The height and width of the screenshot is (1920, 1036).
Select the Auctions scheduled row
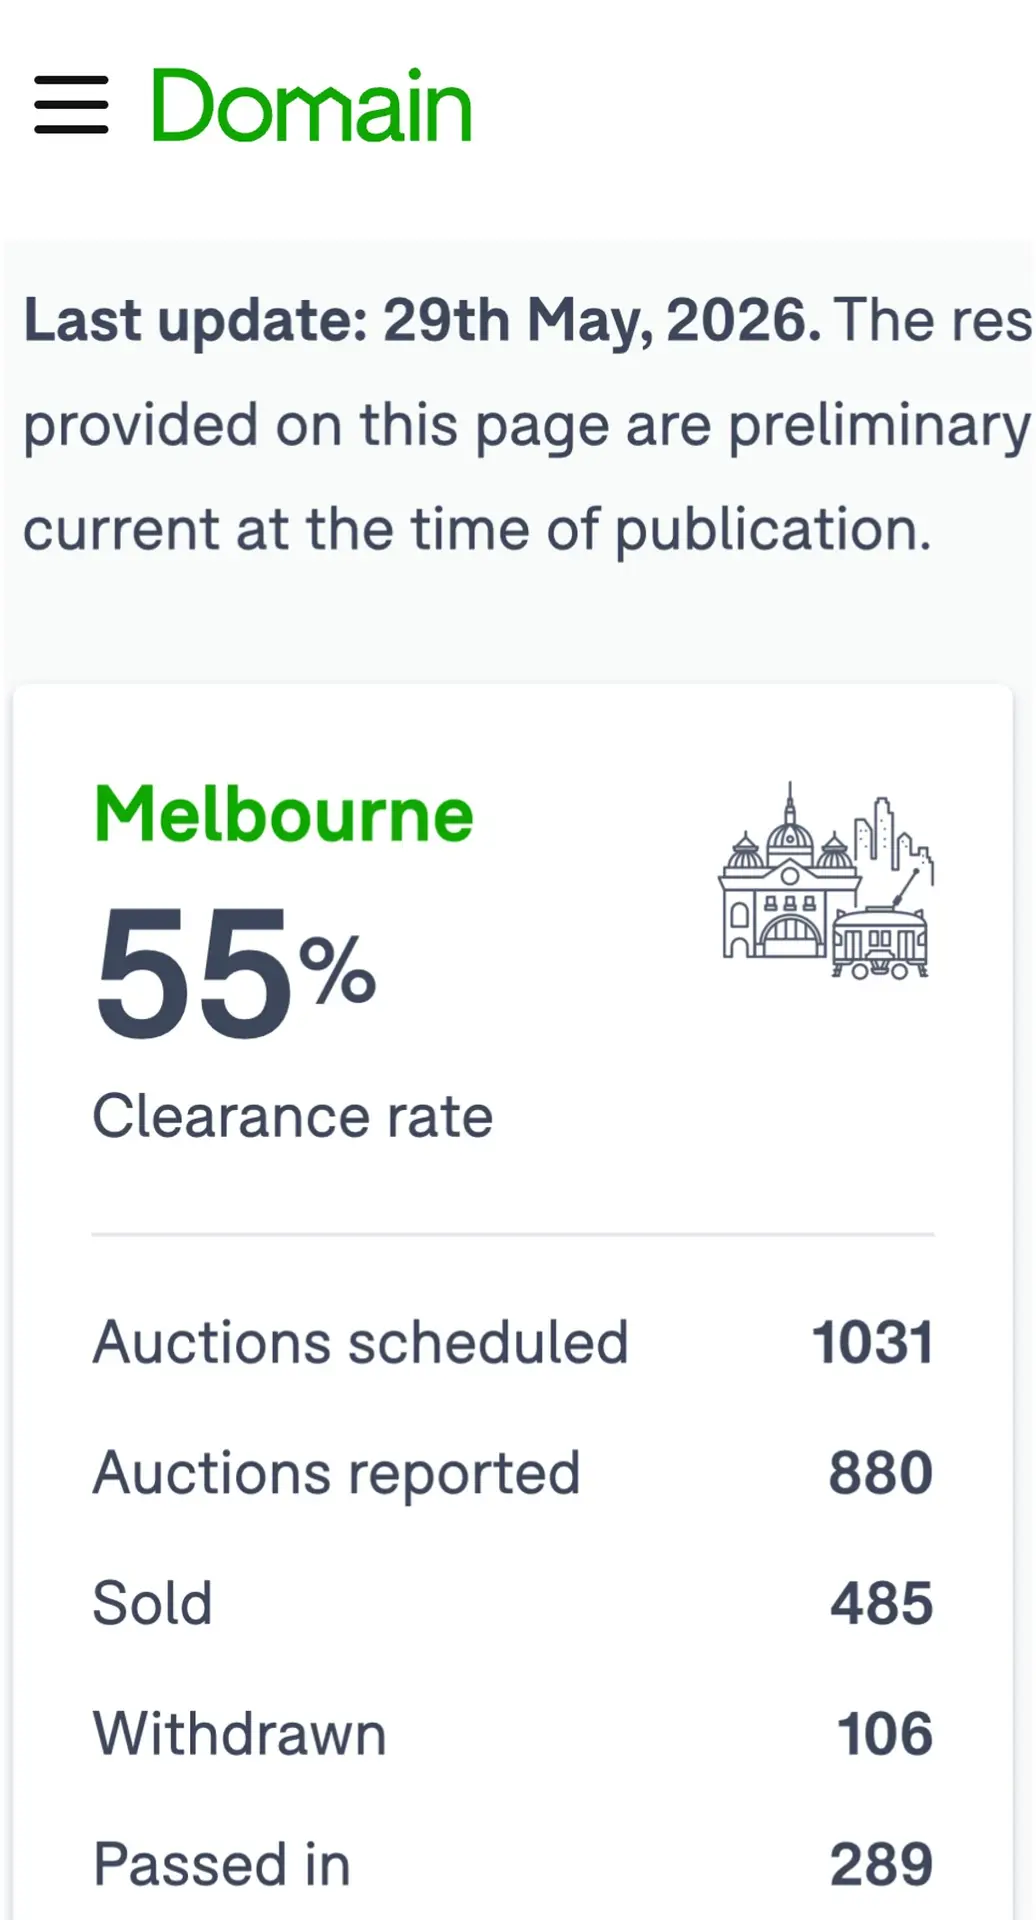(x=513, y=1342)
